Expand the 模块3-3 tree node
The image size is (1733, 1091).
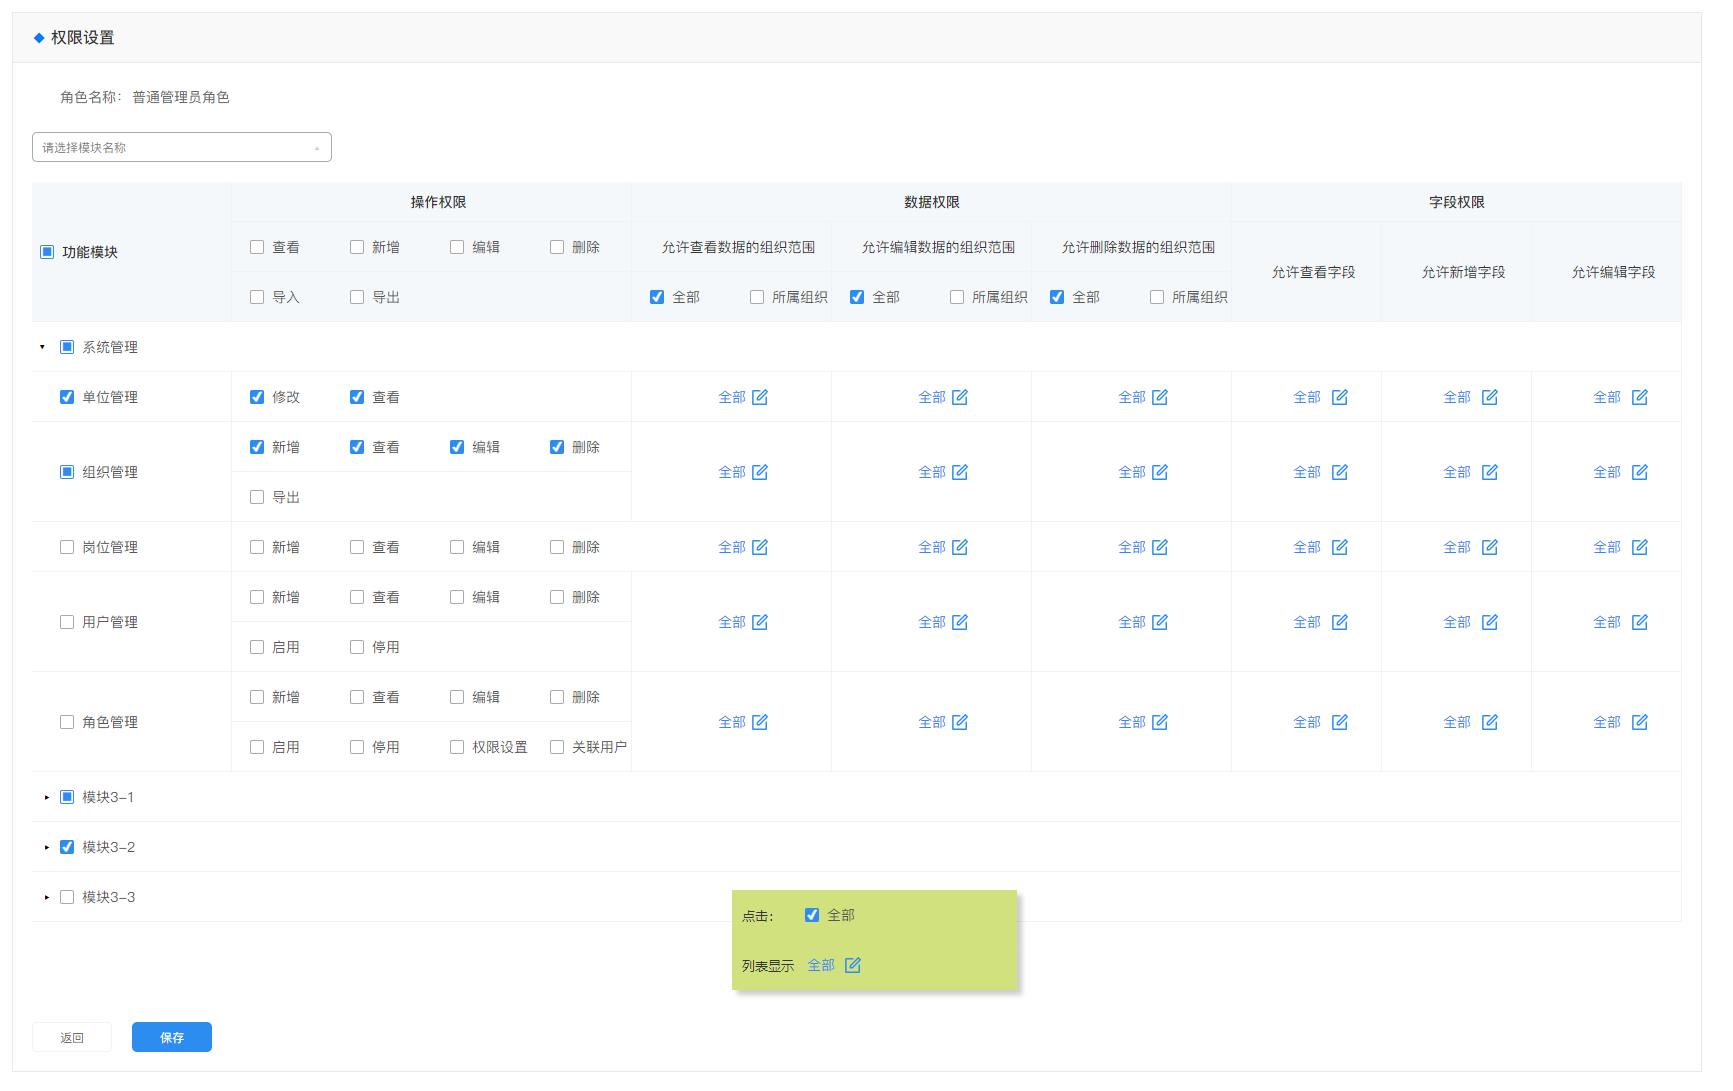click(x=47, y=897)
